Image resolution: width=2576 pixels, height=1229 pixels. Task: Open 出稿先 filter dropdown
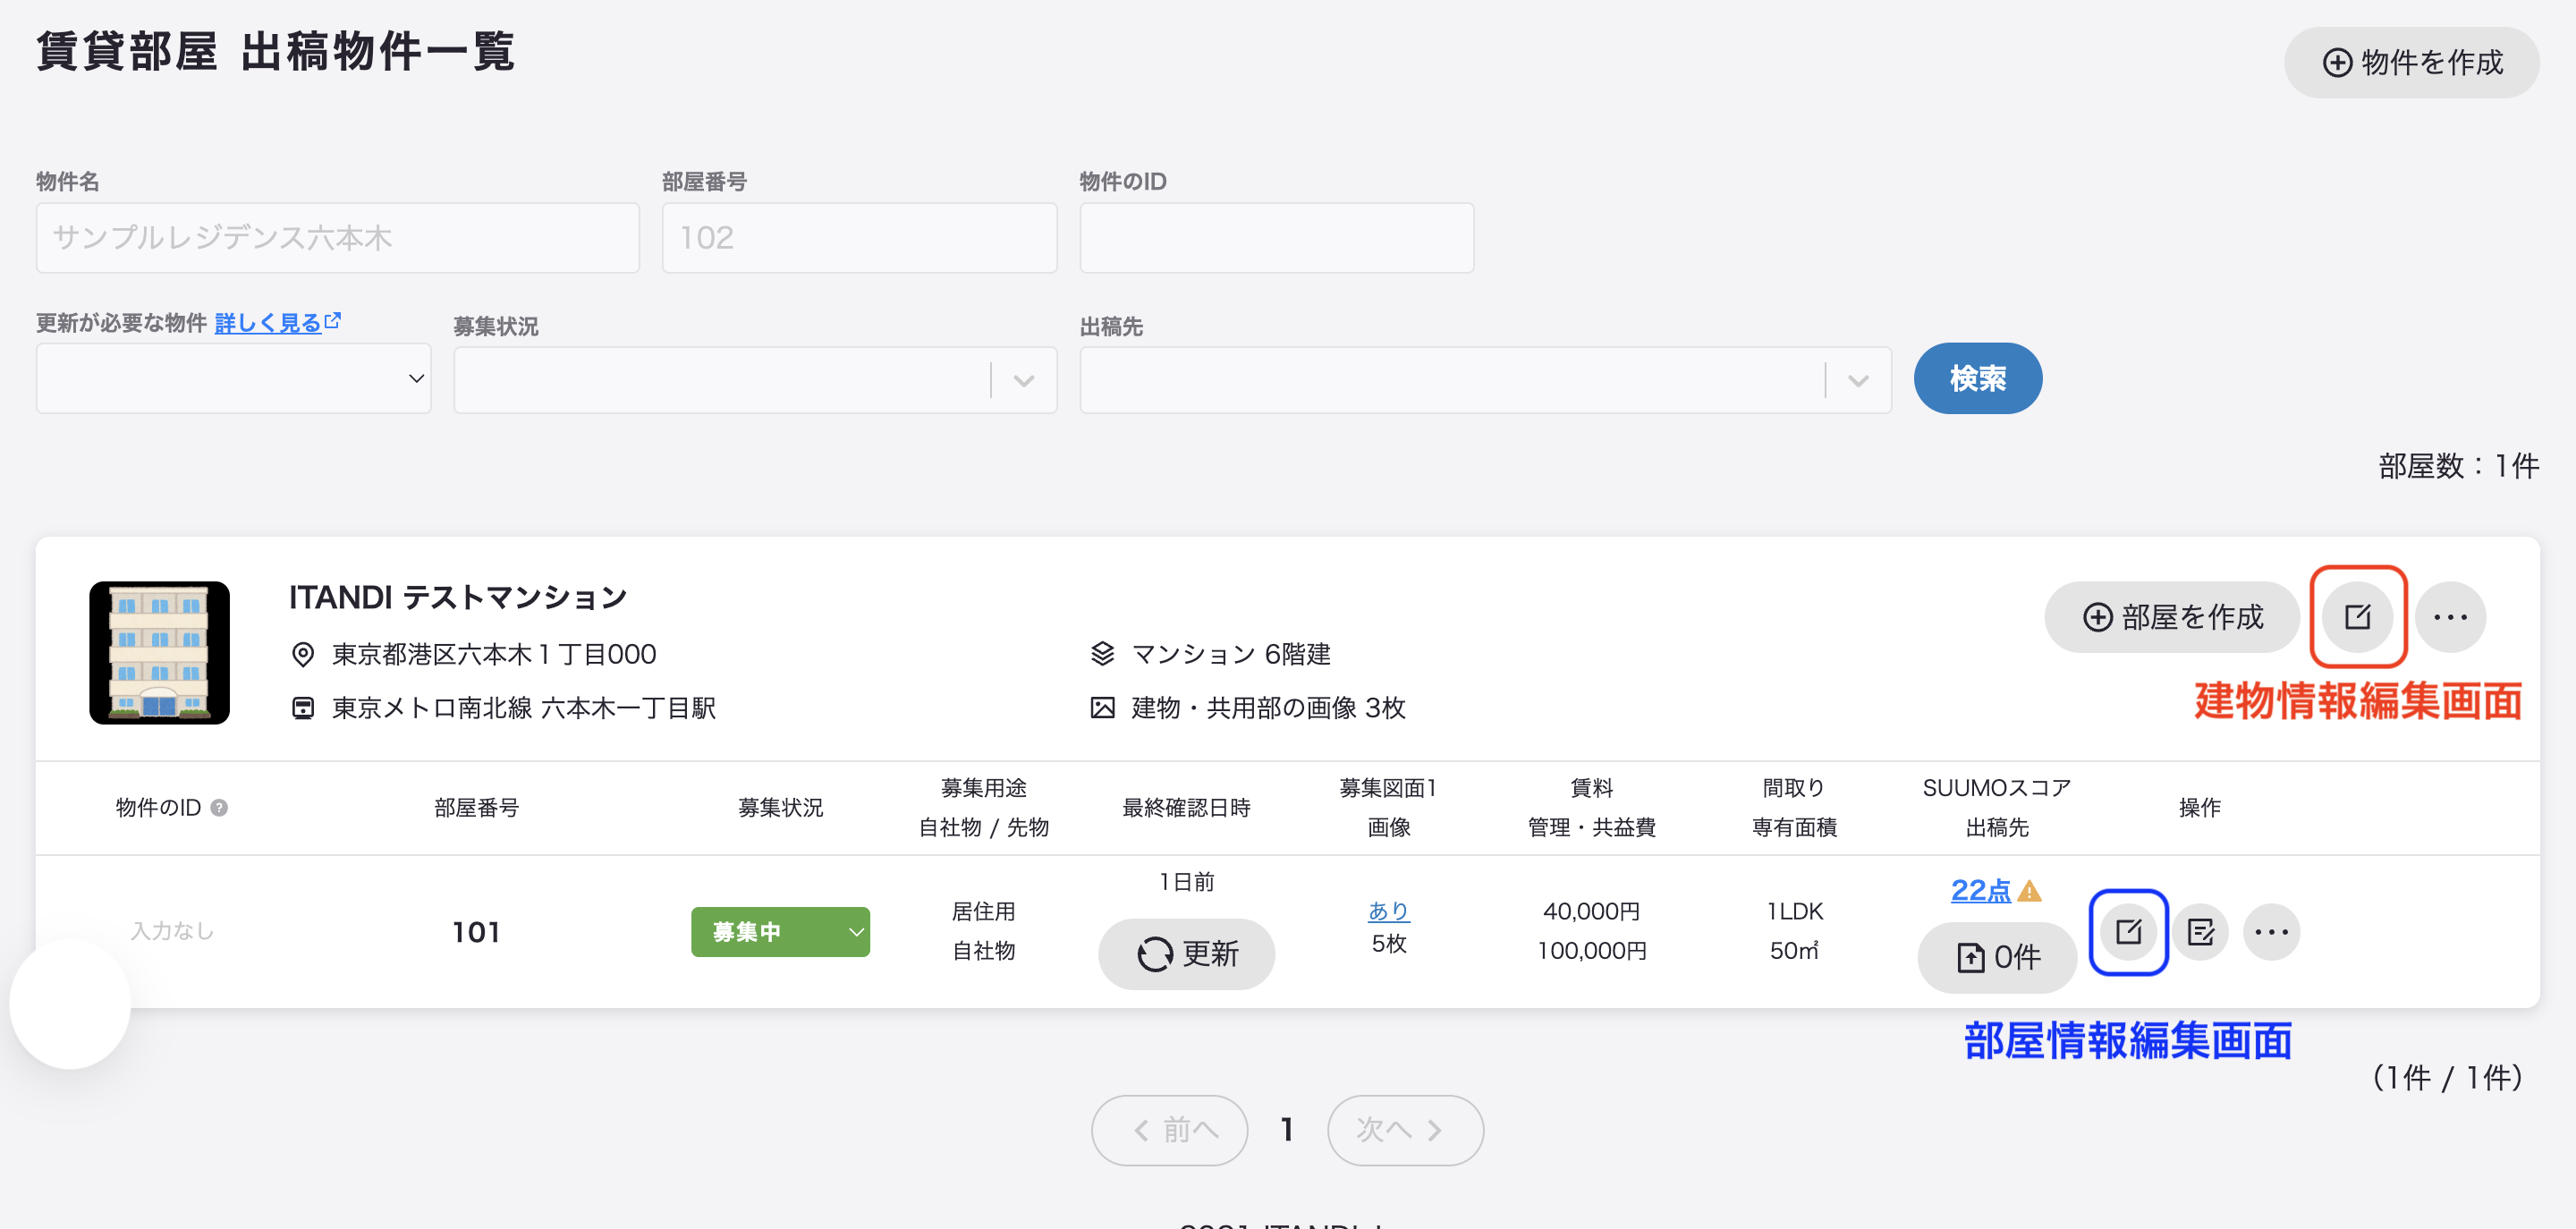point(1485,380)
